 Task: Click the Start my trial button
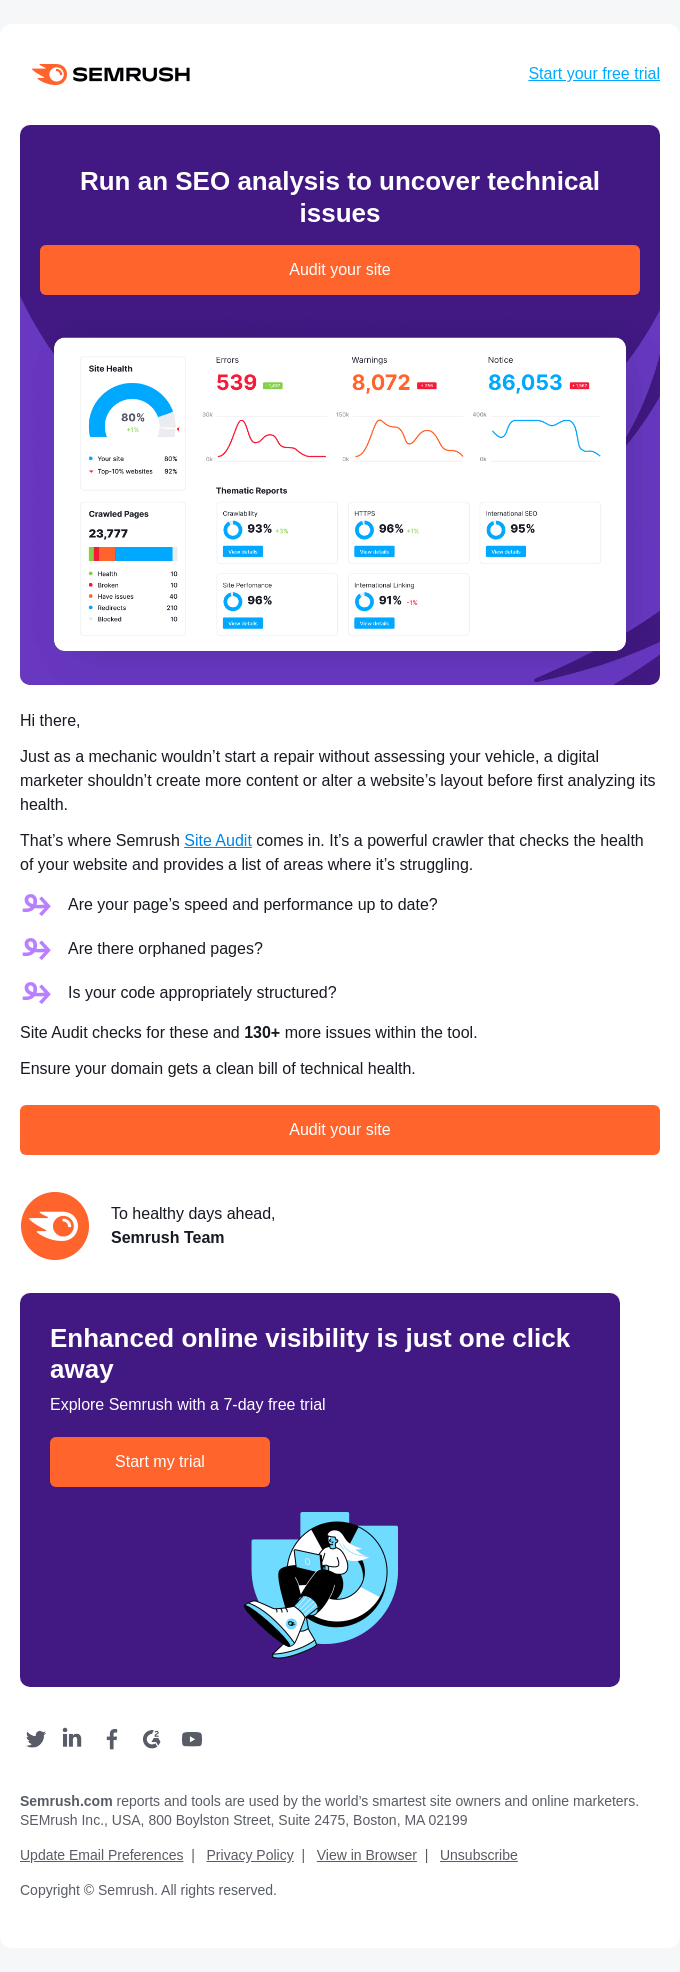click(160, 1461)
